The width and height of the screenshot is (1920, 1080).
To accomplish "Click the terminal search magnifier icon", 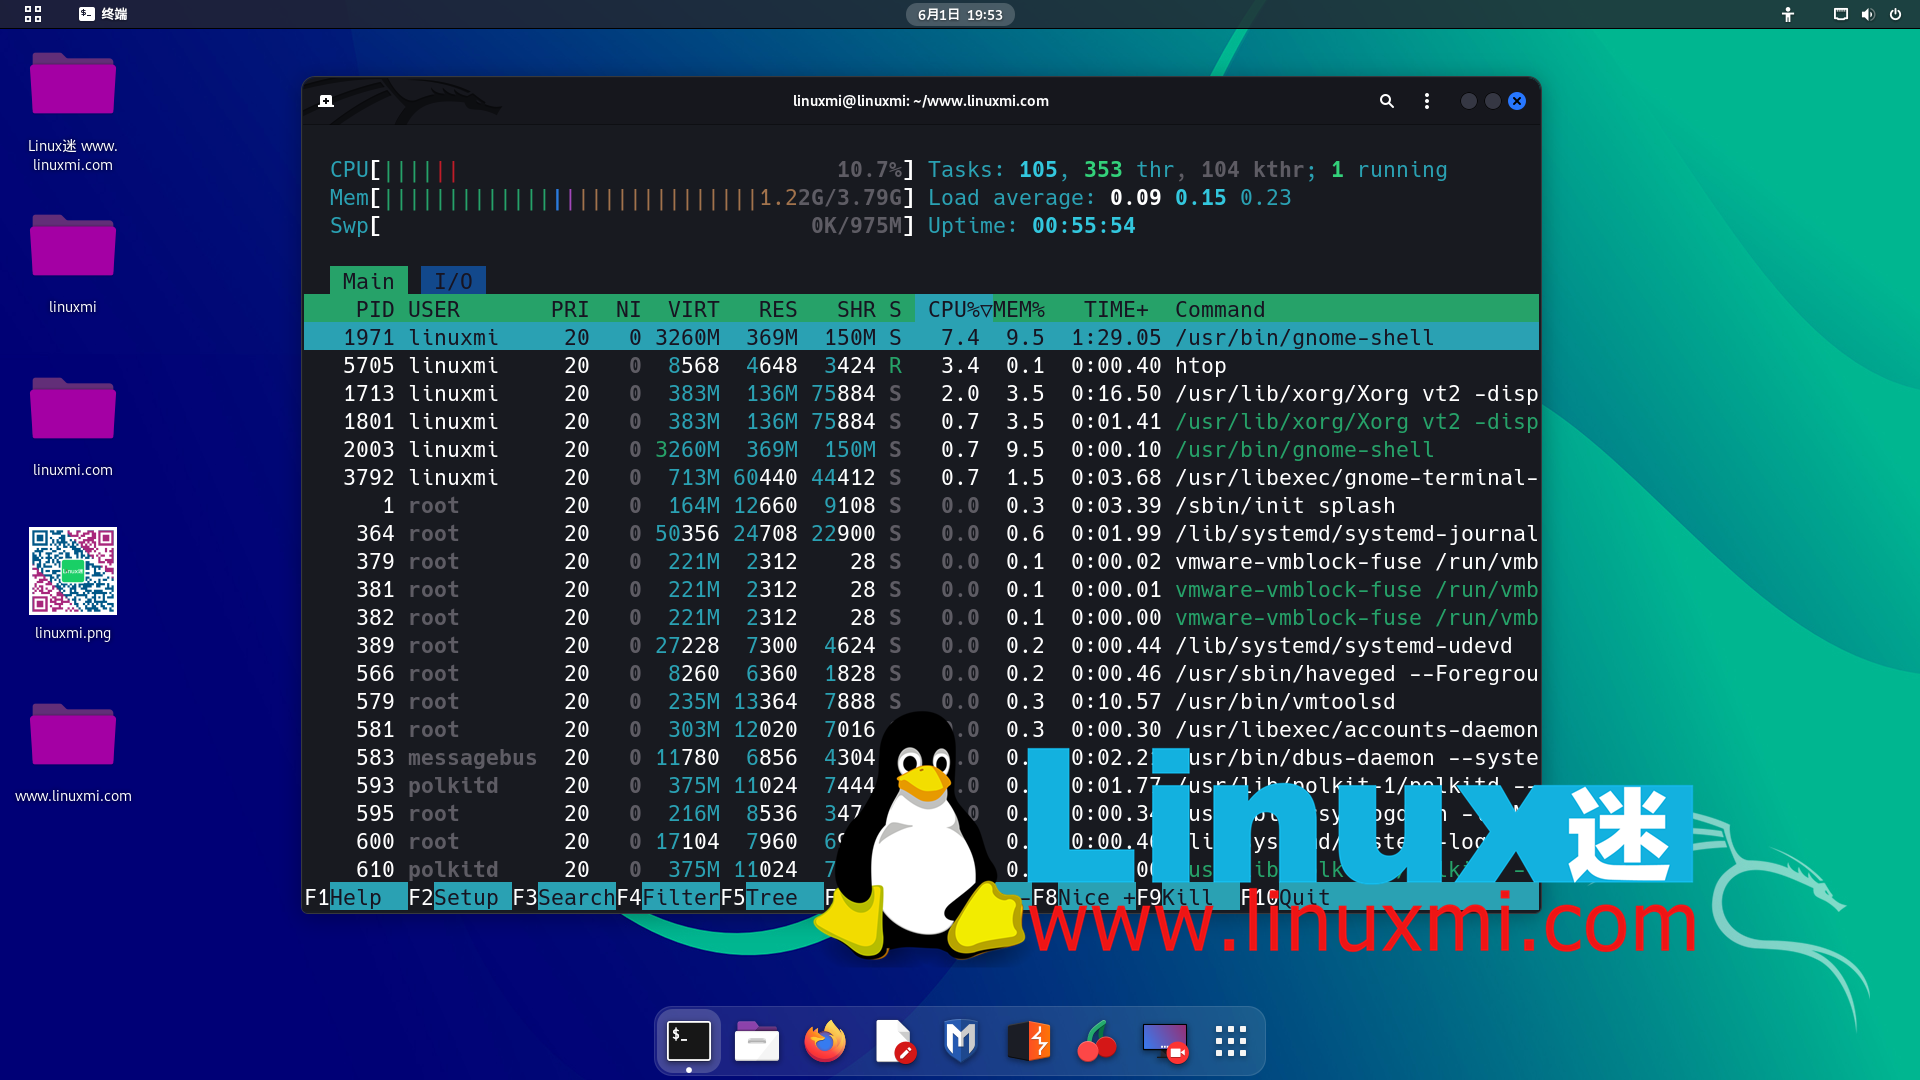I will coord(1386,101).
